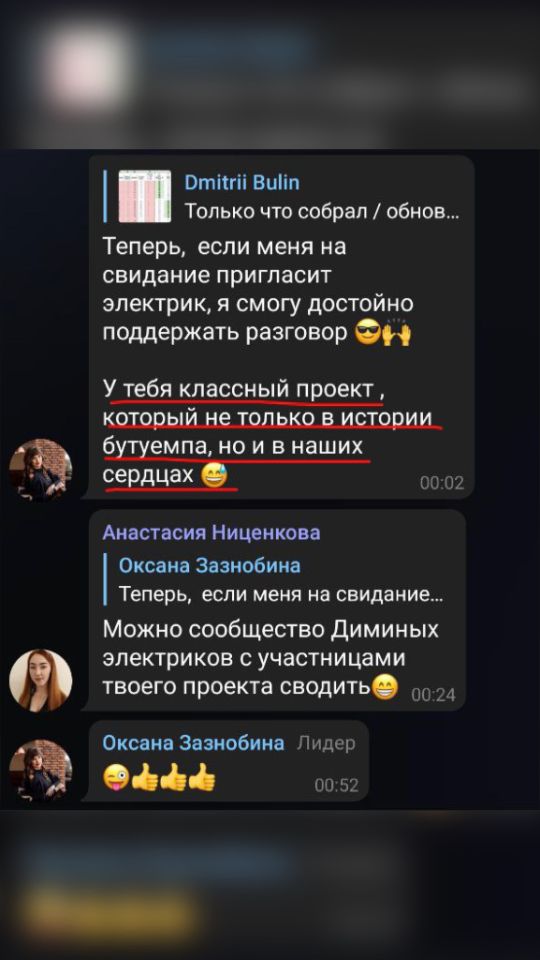Tap the avatar next to the thumbs-up message

tap(40, 770)
